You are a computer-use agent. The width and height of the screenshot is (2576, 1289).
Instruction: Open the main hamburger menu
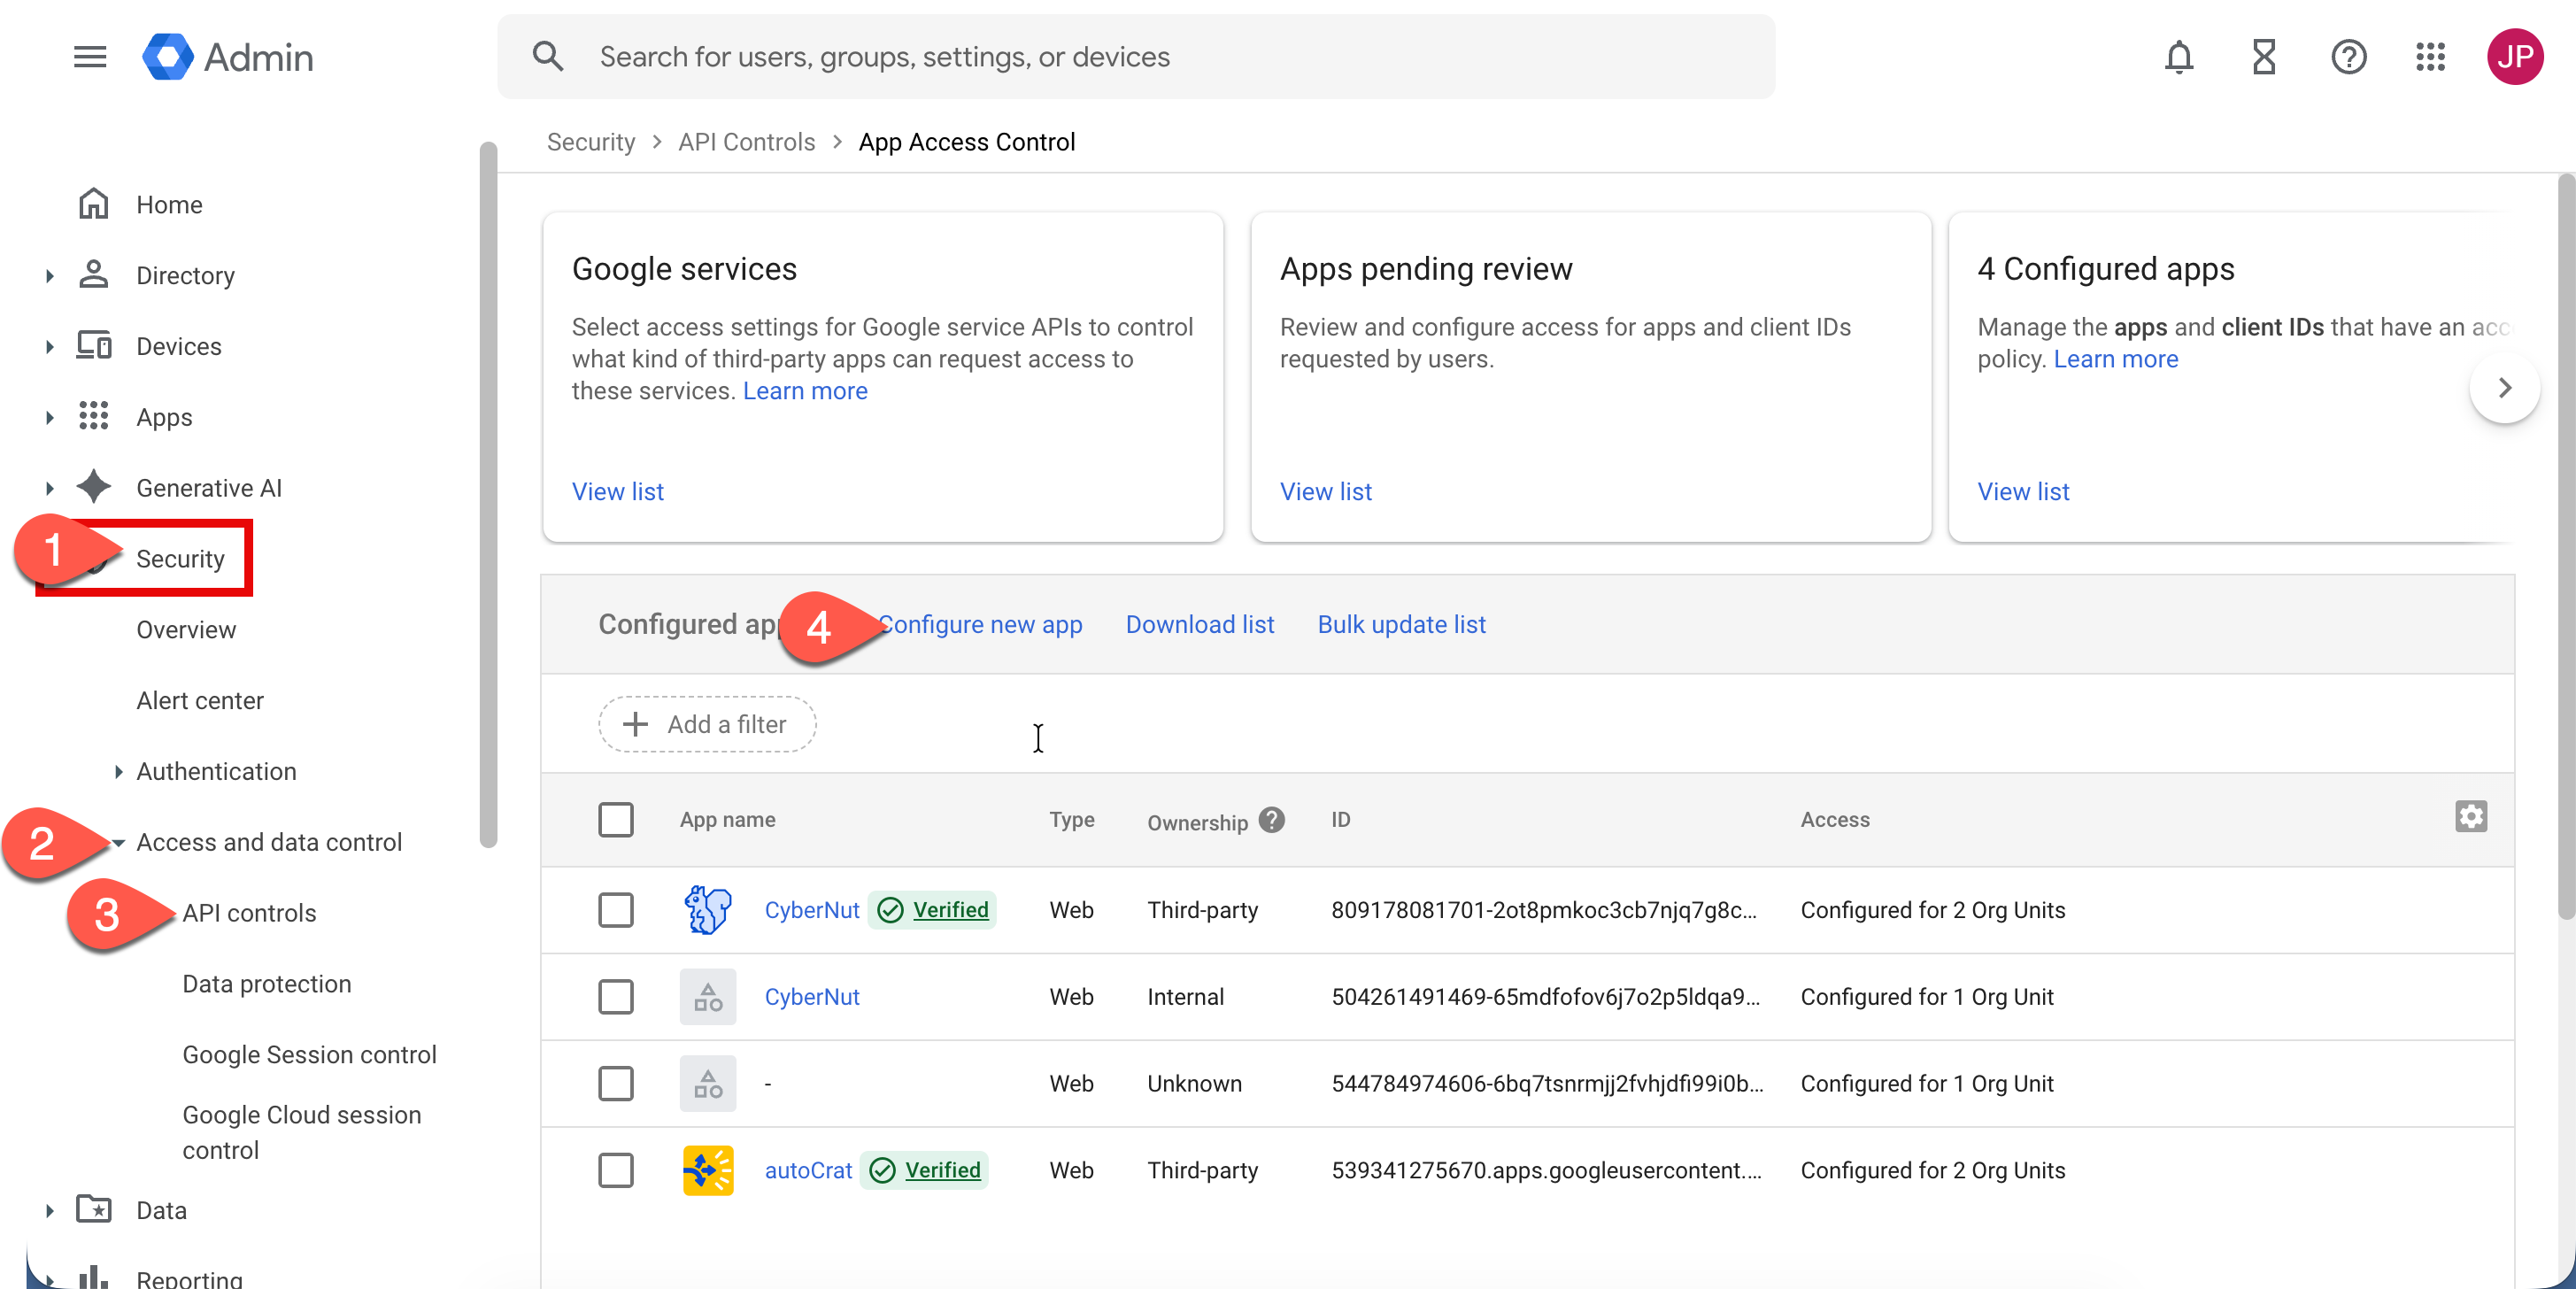[89, 57]
